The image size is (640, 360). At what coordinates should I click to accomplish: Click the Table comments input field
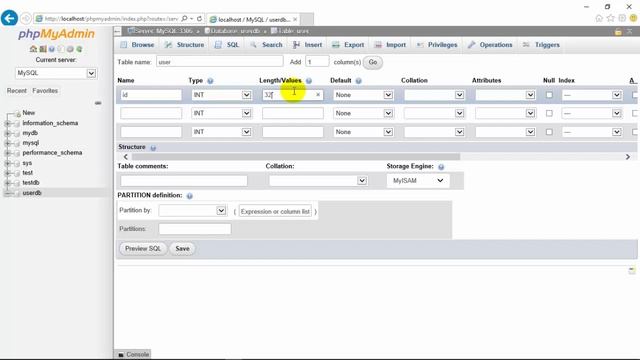point(184,180)
